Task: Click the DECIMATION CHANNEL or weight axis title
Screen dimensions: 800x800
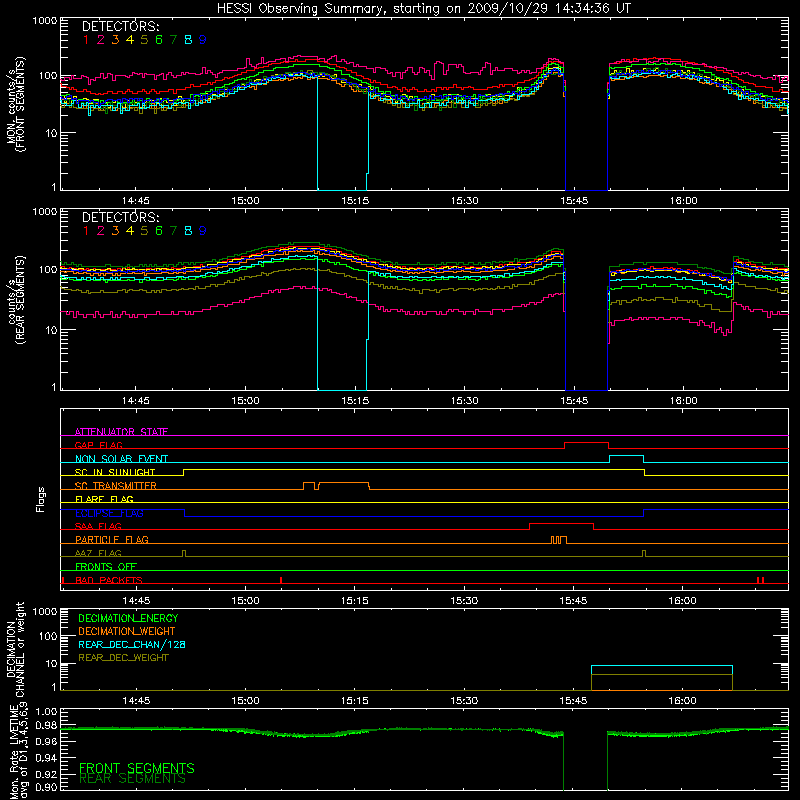Action: click(16, 650)
